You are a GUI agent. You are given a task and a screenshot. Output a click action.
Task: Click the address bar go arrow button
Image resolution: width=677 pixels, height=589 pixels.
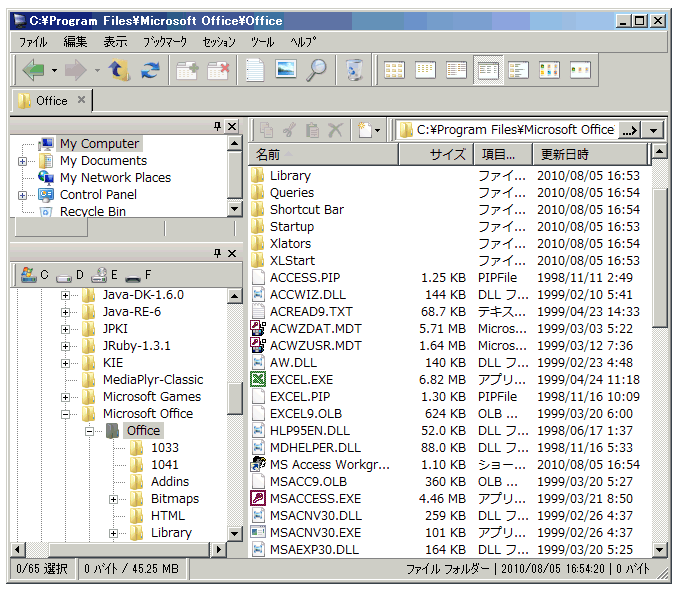coord(630,130)
